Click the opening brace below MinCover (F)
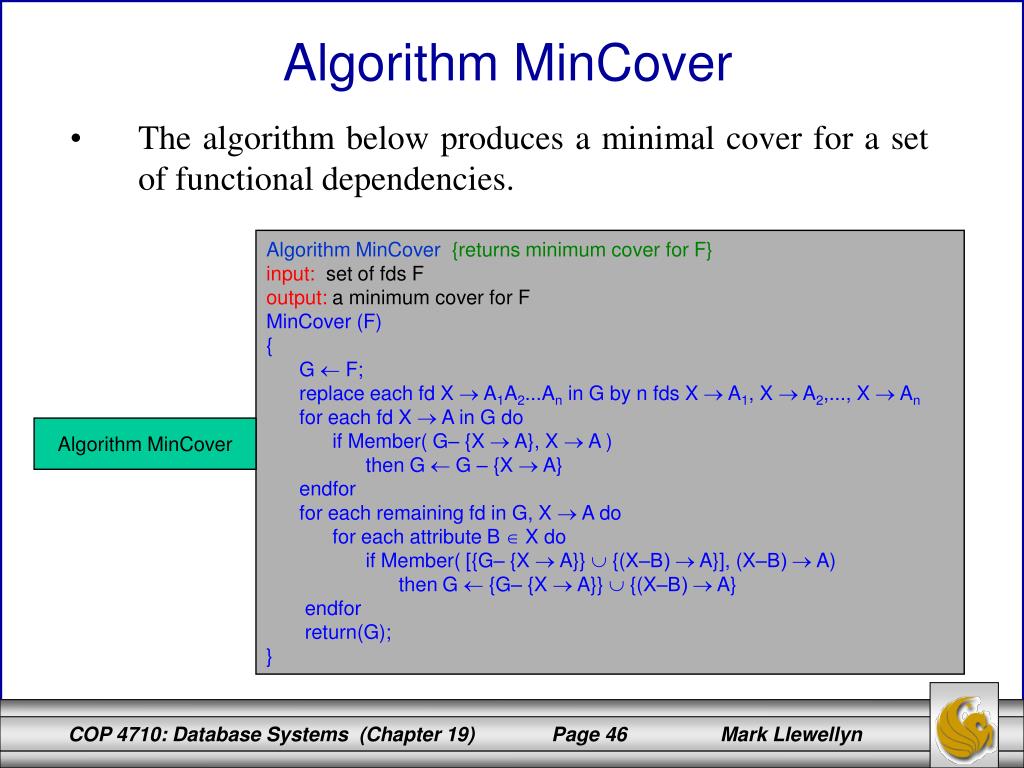Viewport: 1024px width, 768px height. point(269,346)
